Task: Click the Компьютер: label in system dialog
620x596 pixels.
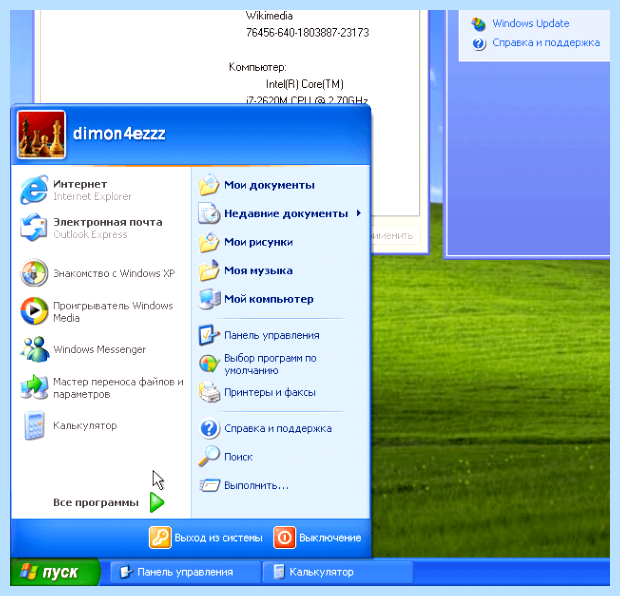Action: pos(257,67)
